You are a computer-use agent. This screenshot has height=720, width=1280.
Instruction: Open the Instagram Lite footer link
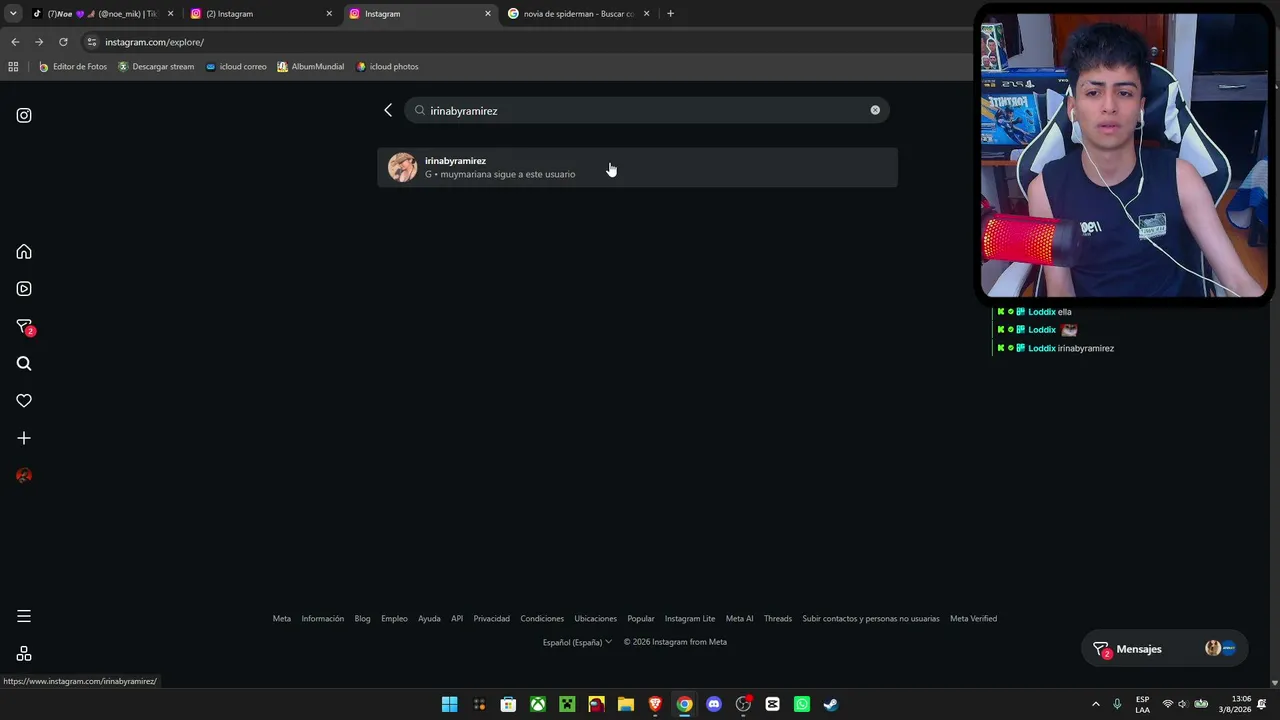point(690,618)
